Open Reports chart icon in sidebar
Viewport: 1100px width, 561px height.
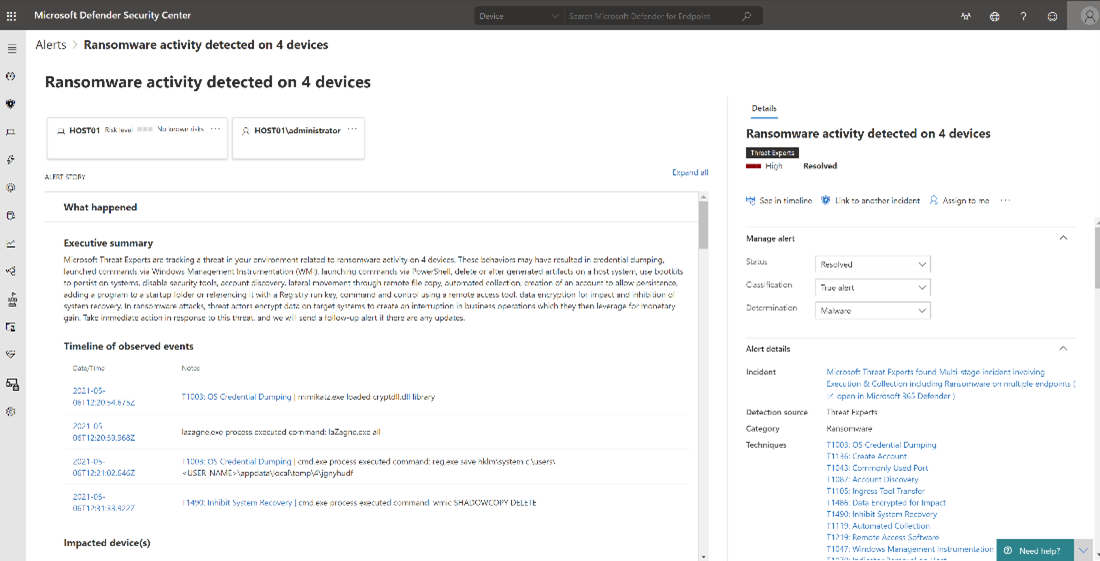click(11, 243)
